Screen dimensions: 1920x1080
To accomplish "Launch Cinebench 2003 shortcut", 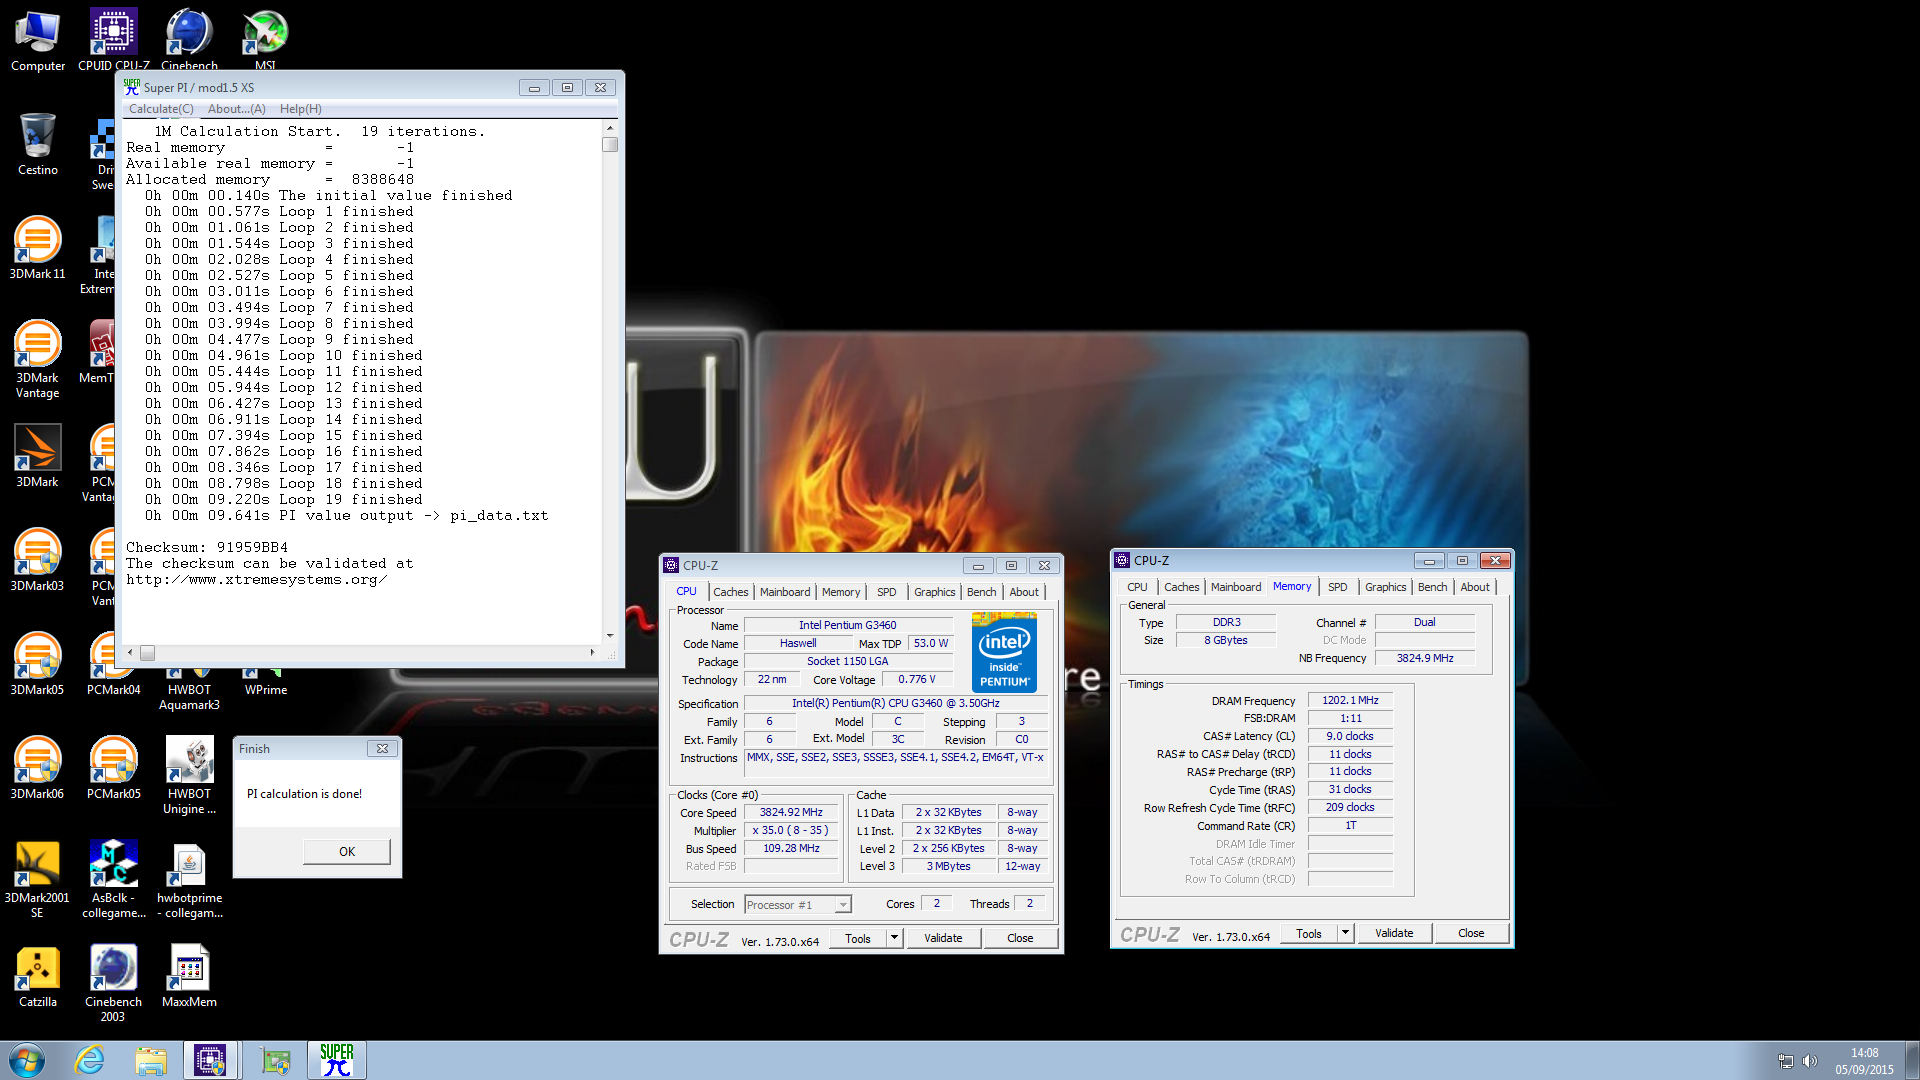I will pos(113,984).
